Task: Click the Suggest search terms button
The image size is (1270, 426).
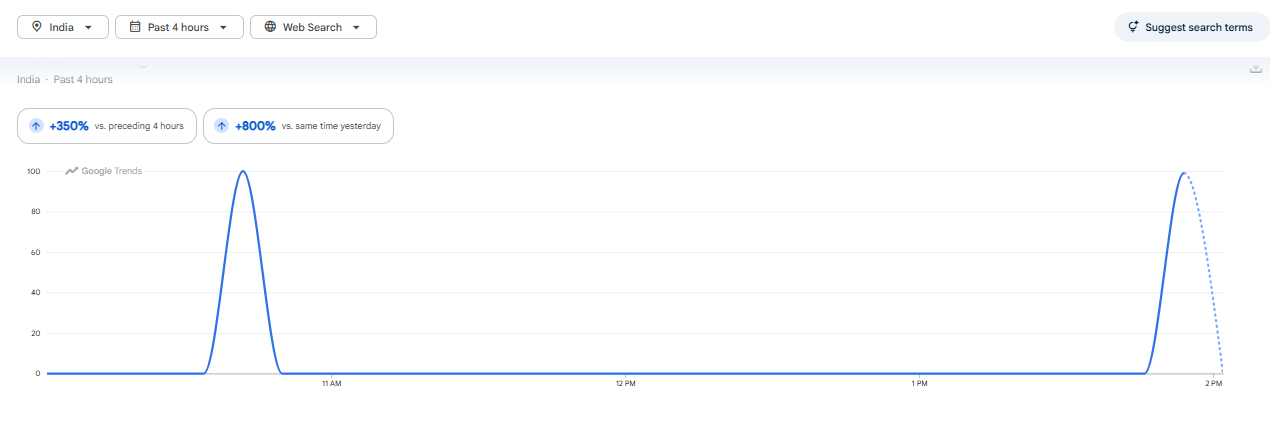Action: pyautogui.click(x=1190, y=27)
